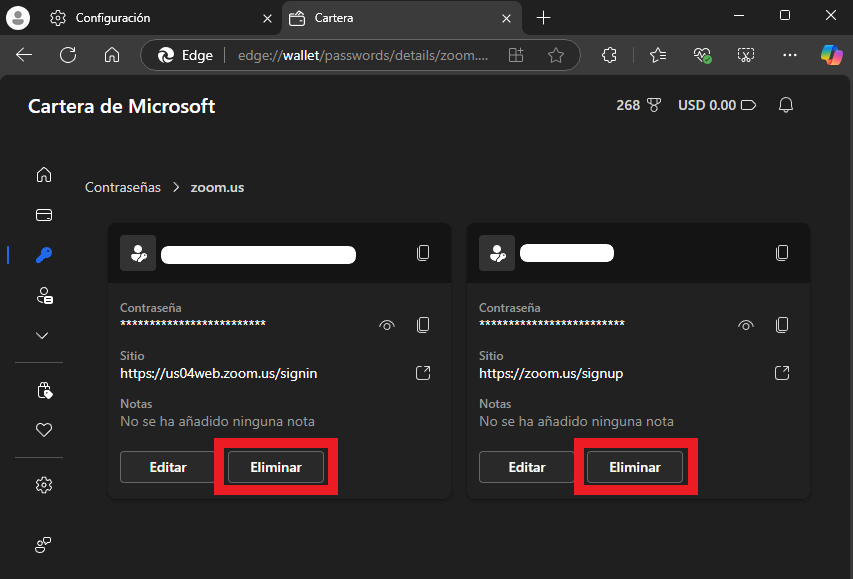853x579 pixels.
Task: Close the Configuración tab
Action: (267, 19)
